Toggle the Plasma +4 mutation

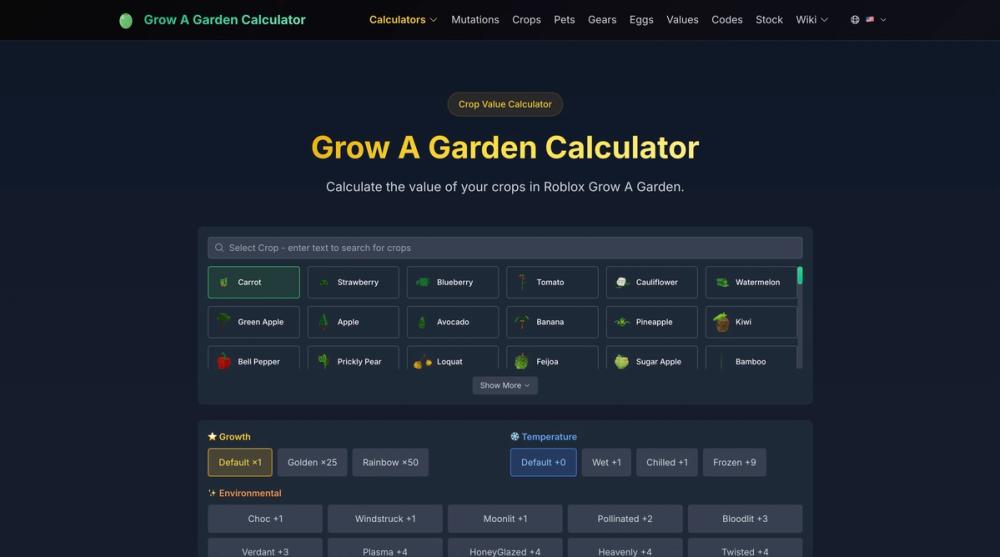(x=385, y=548)
